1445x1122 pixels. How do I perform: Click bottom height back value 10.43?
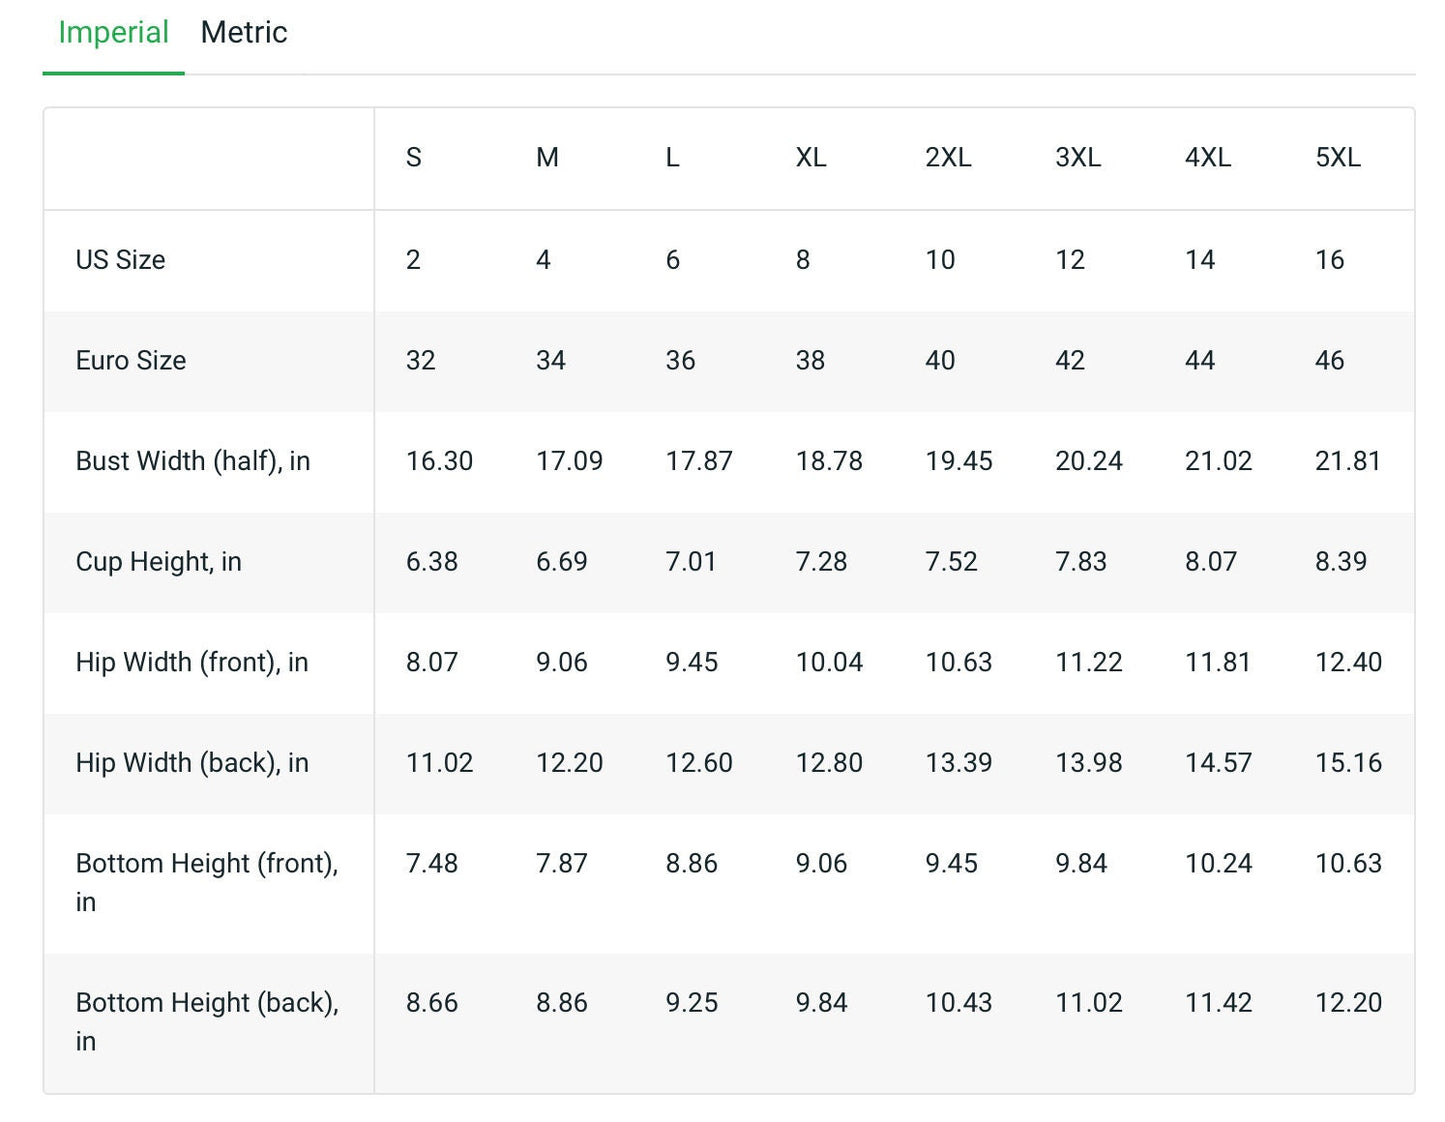click(x=958, y=1003)
